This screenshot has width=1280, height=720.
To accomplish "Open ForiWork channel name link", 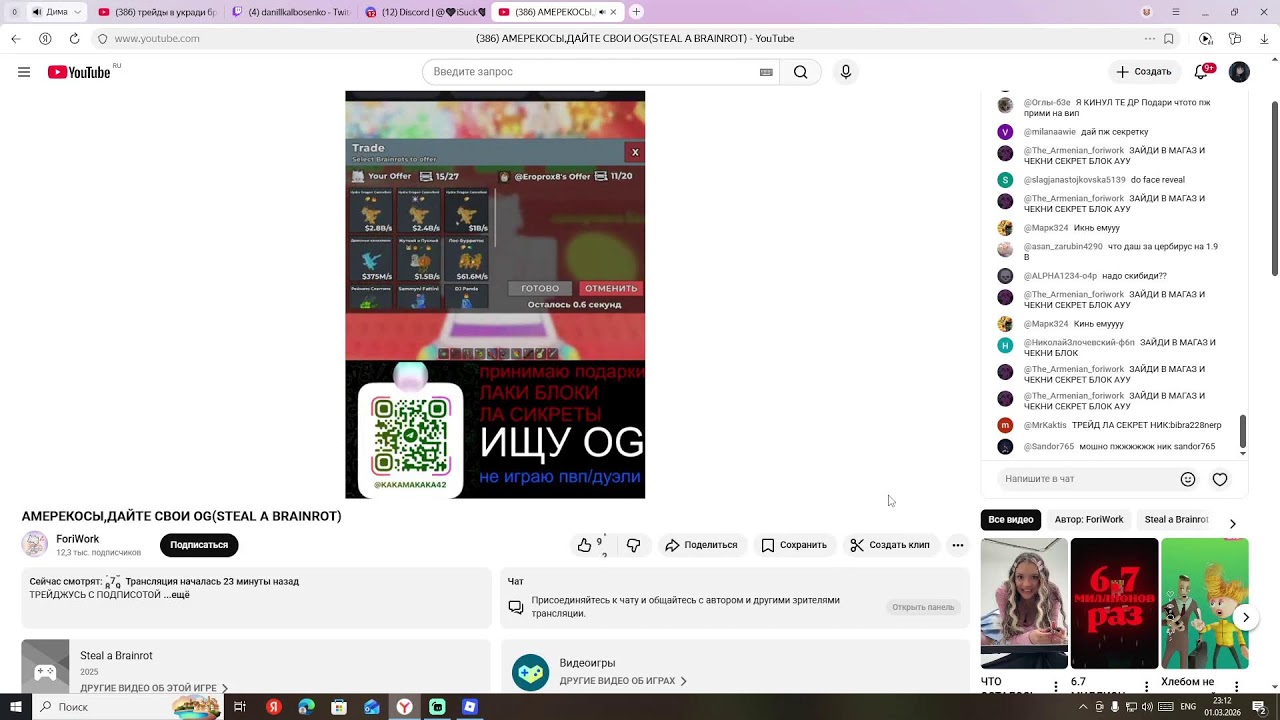I will pyautogui.click(x=77, y=539).
